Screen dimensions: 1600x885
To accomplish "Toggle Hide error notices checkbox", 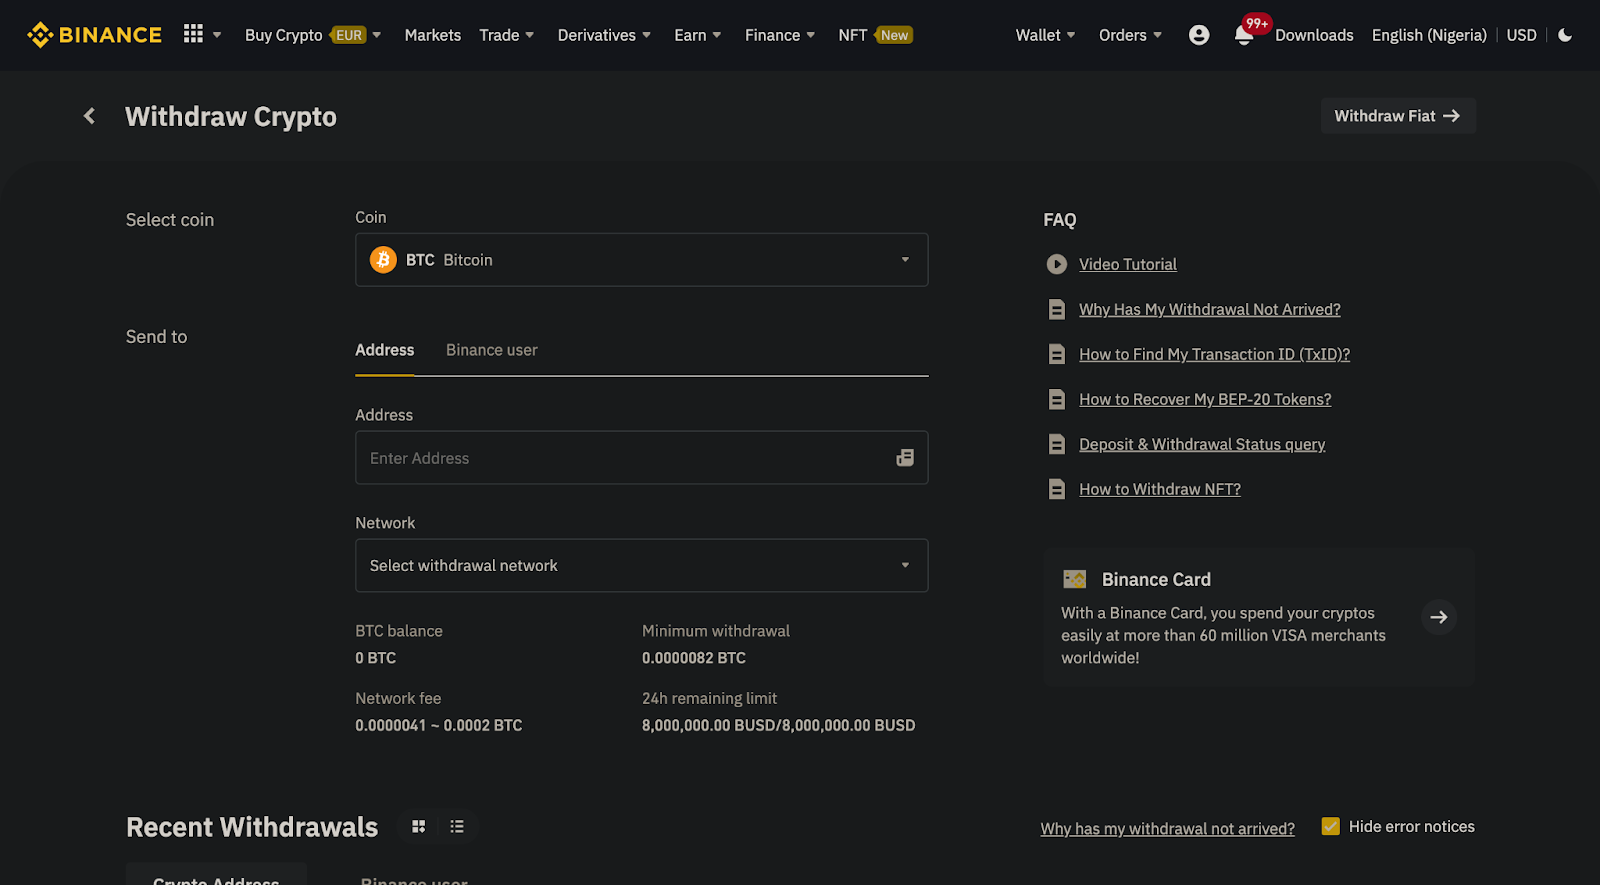I will pyautogui.click(x=1330, y=826).
